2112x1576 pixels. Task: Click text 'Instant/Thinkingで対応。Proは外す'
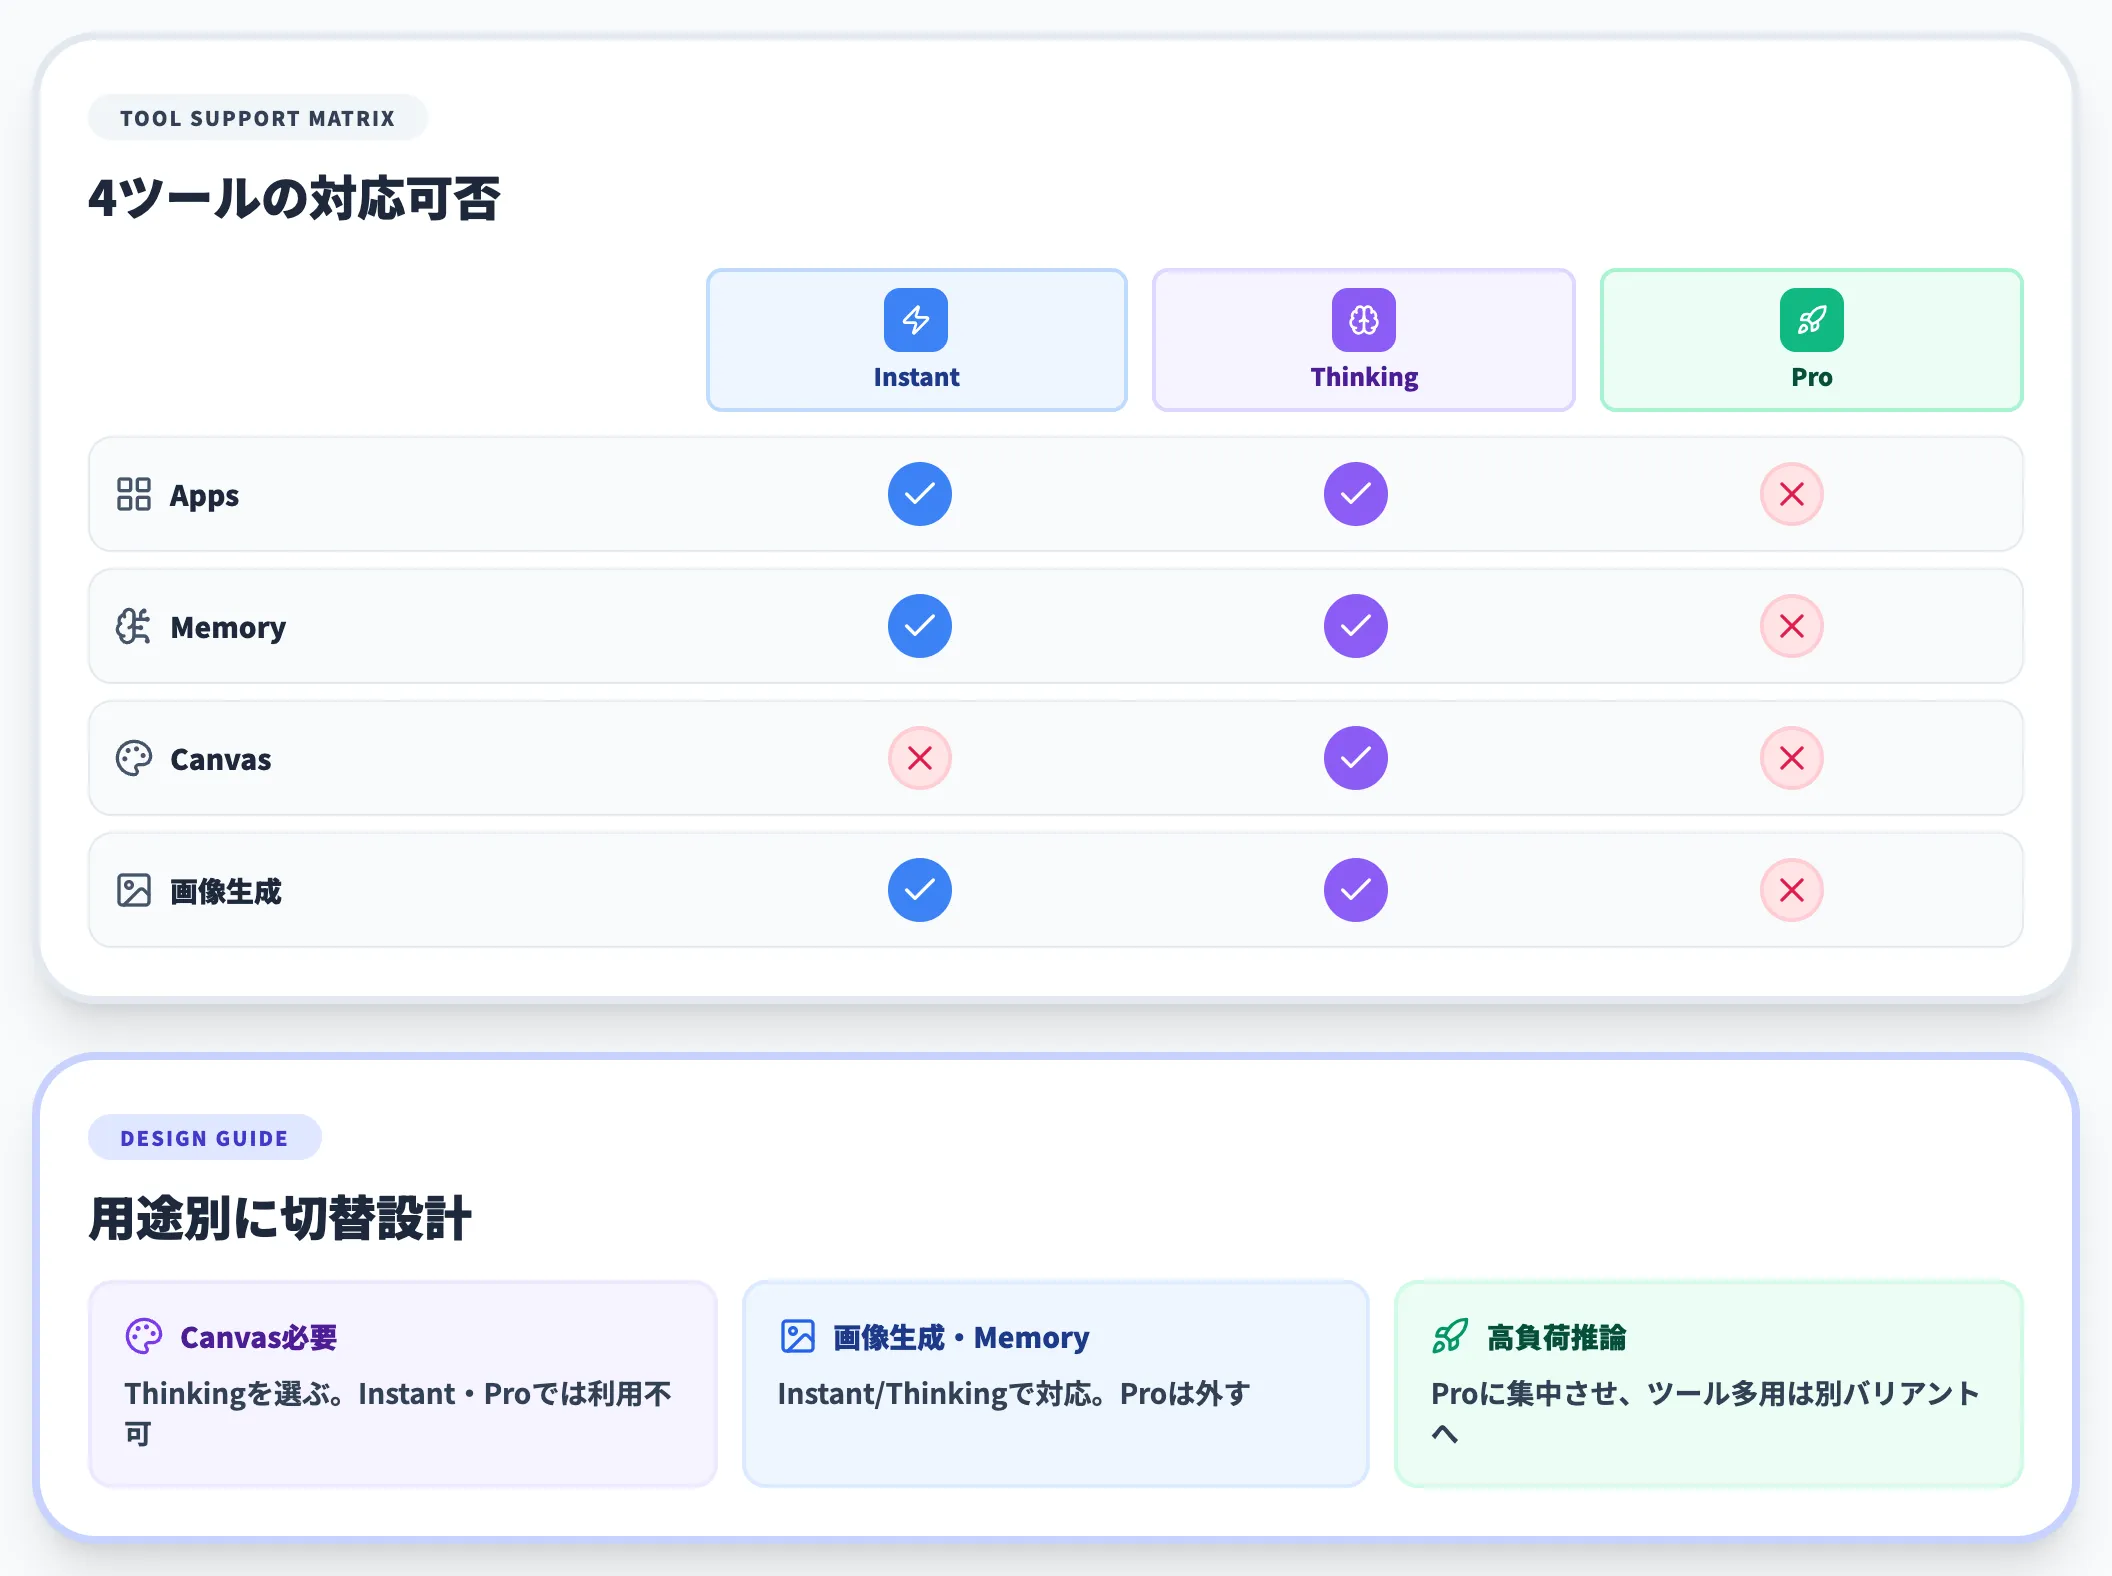1015,1393
